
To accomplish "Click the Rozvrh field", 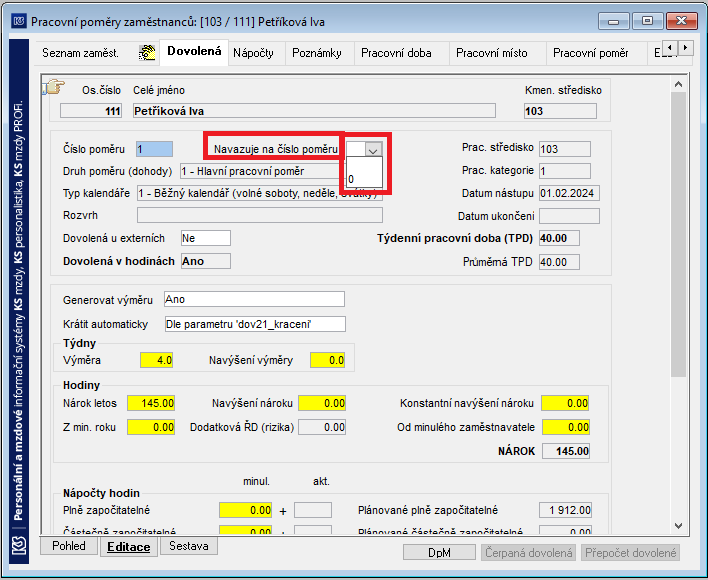I will point(260,215).
